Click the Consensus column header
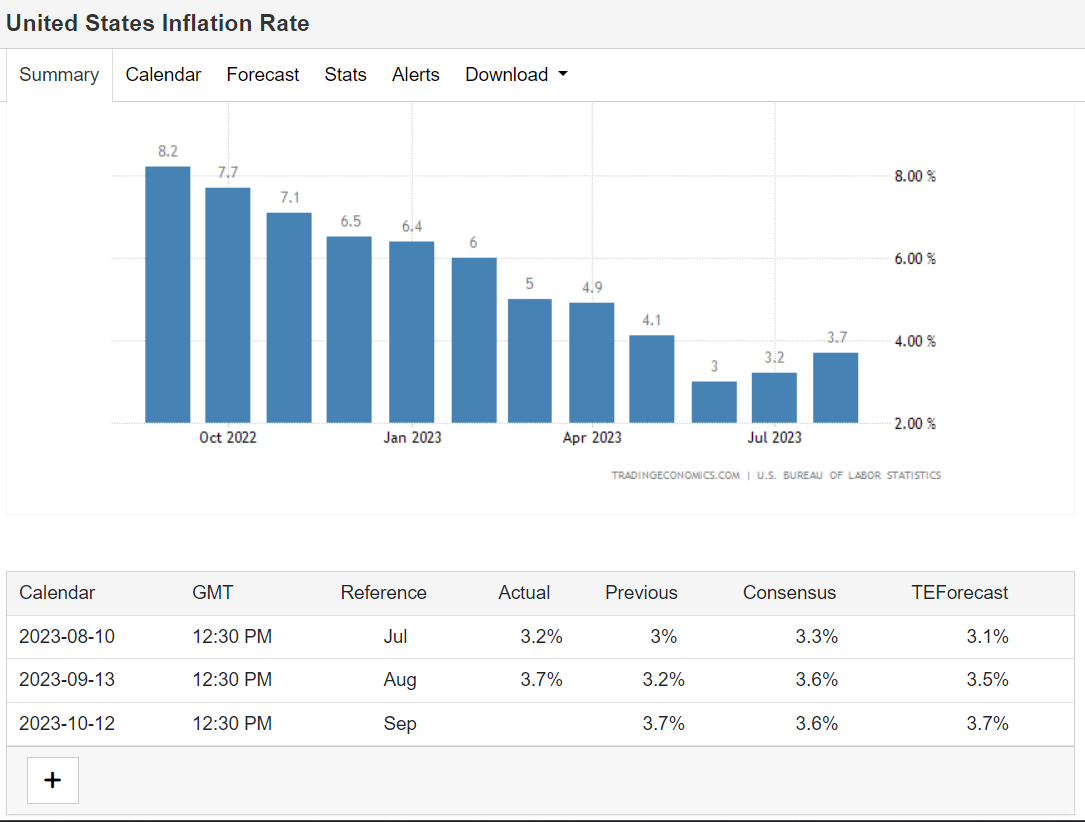 [789, 593]
